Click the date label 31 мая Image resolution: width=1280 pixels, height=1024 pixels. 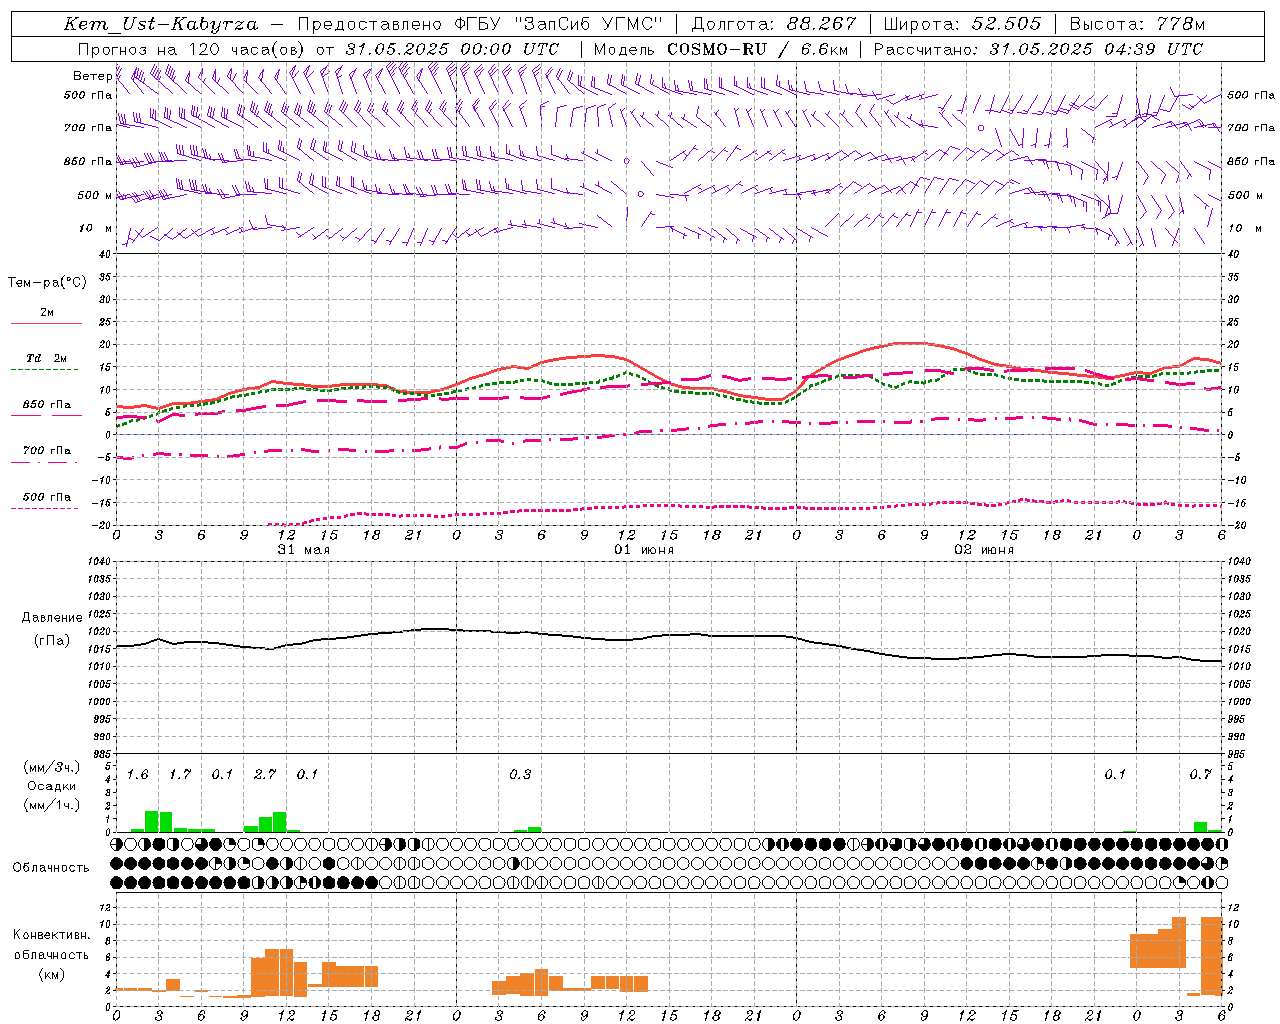304,550
